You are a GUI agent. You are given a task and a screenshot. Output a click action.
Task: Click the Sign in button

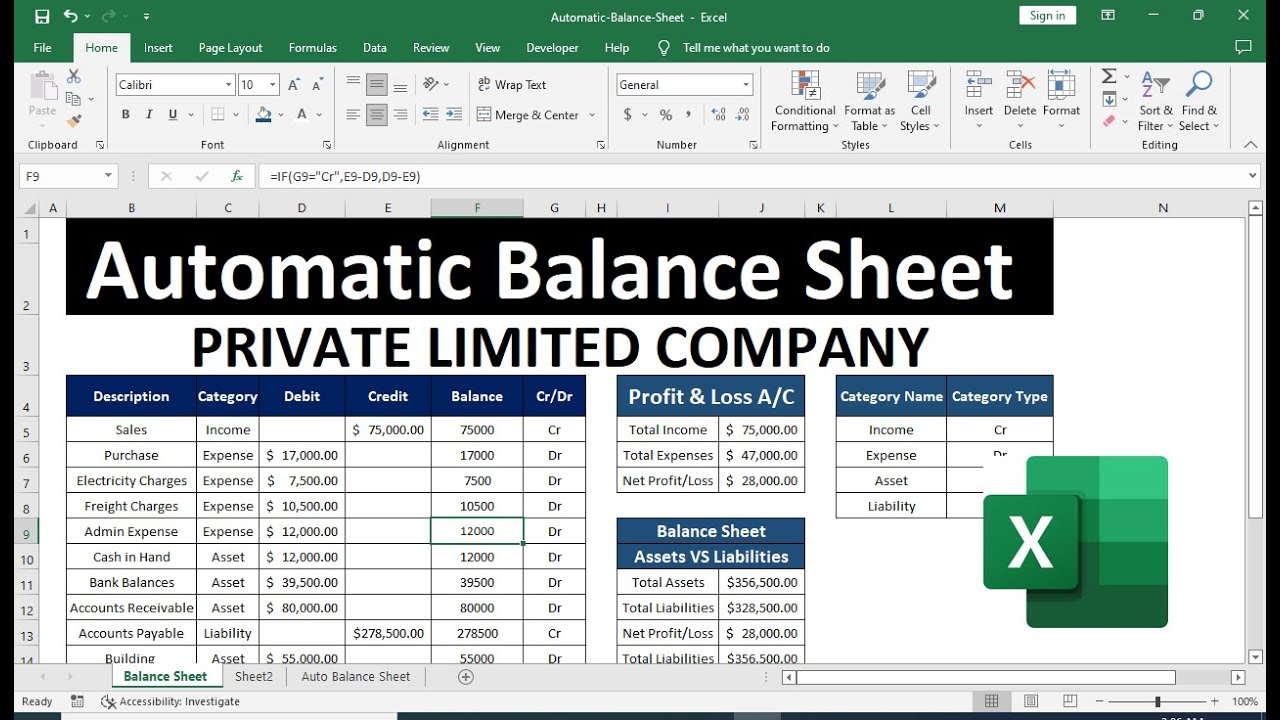(1047, 15)
